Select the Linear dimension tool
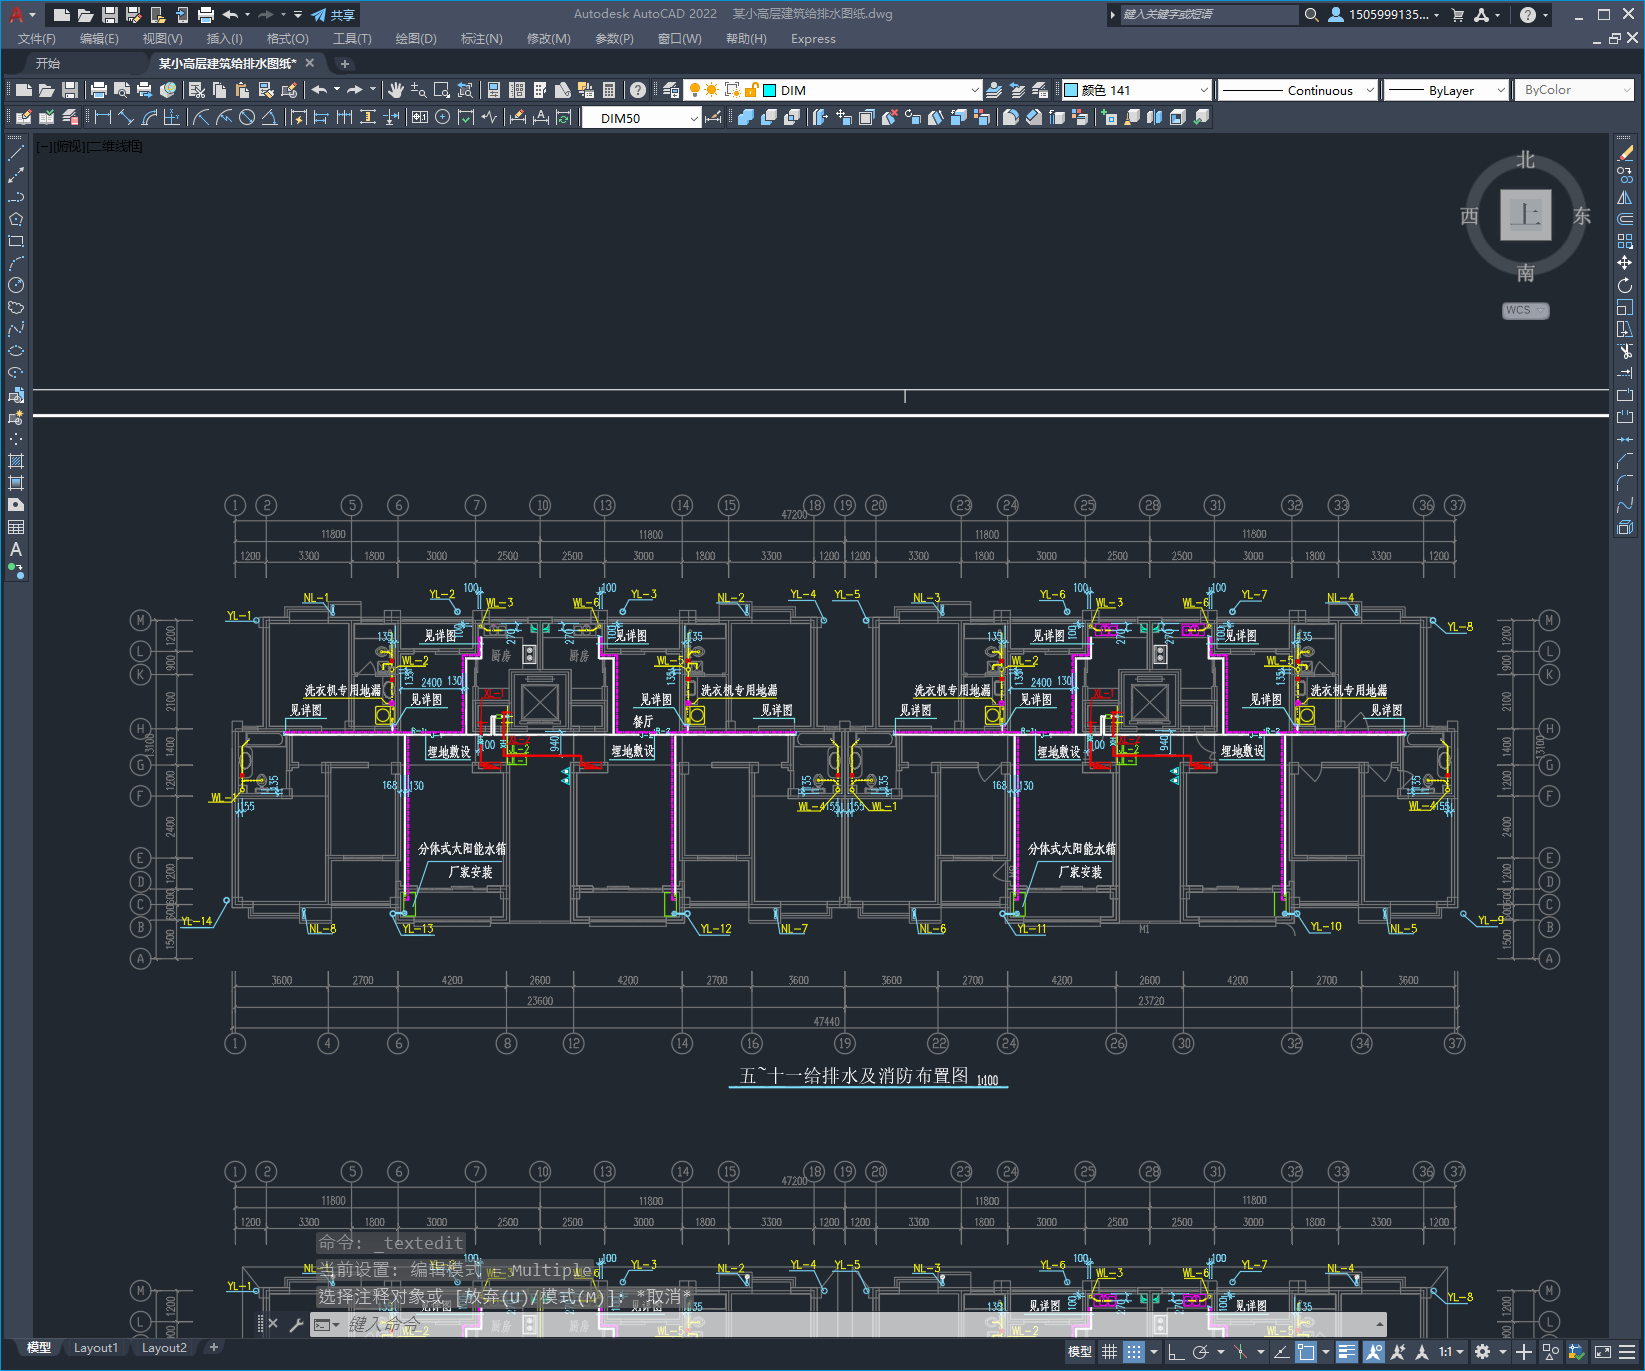1645x1371 pixels. pos(102,118)
